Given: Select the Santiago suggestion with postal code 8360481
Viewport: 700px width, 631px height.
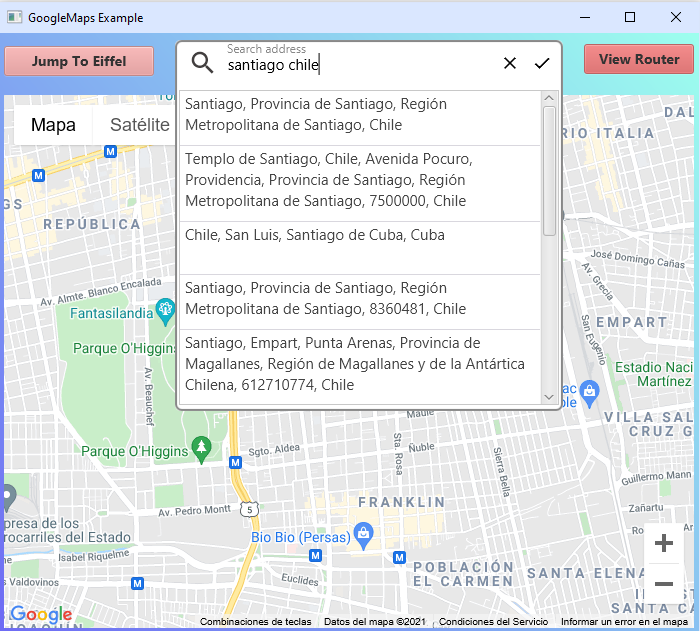Looking at the screenshot, I should tap(360, 302).
